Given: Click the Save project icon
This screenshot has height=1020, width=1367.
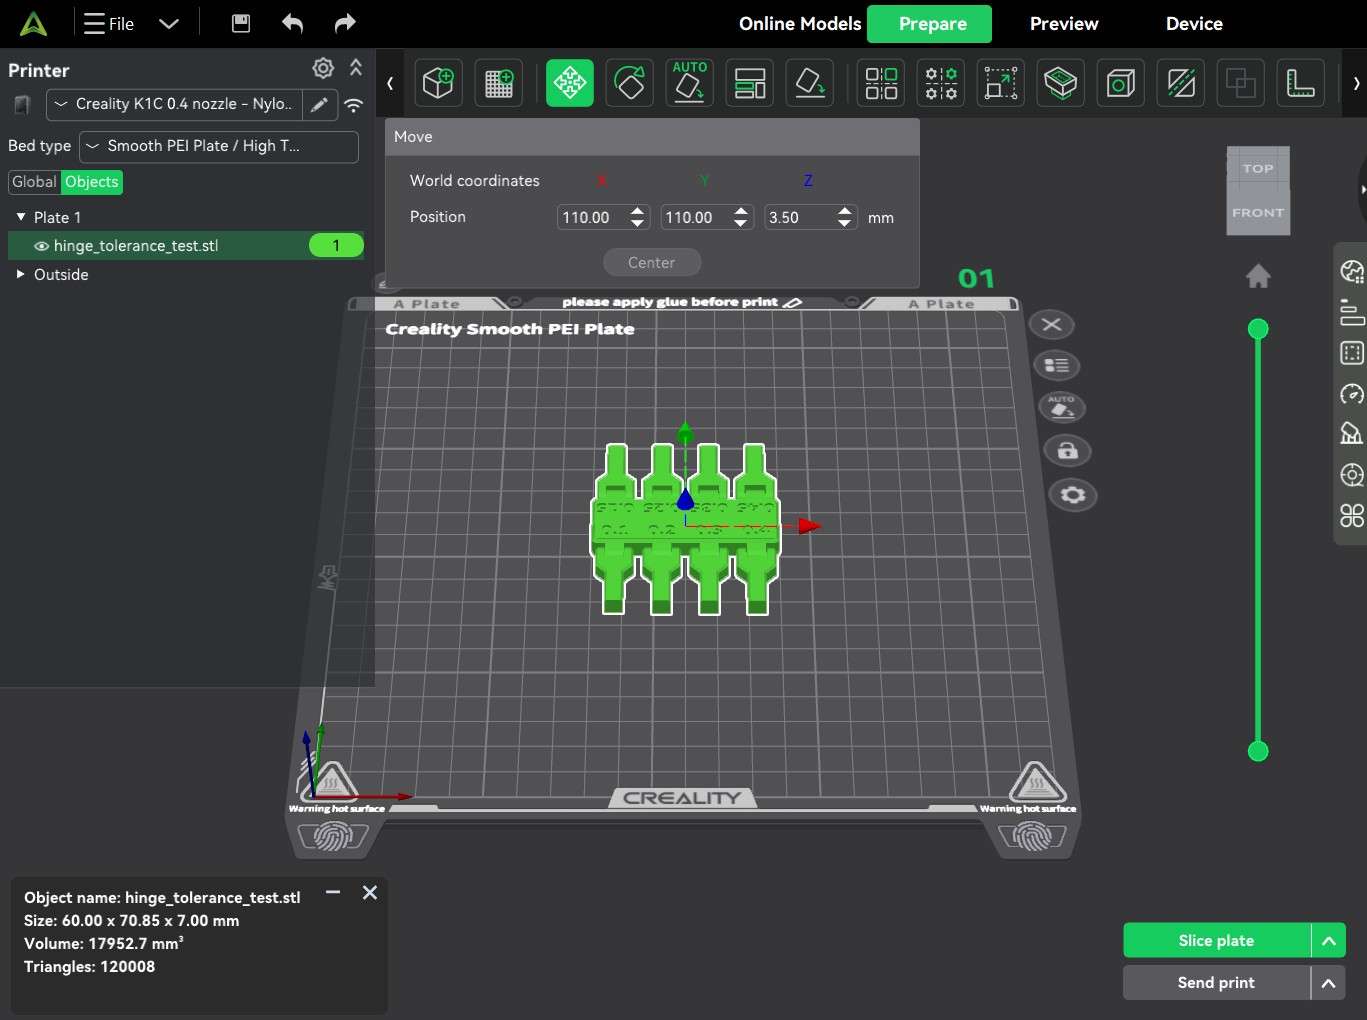Looking at the screenshot, I should [x=241, y=23].
